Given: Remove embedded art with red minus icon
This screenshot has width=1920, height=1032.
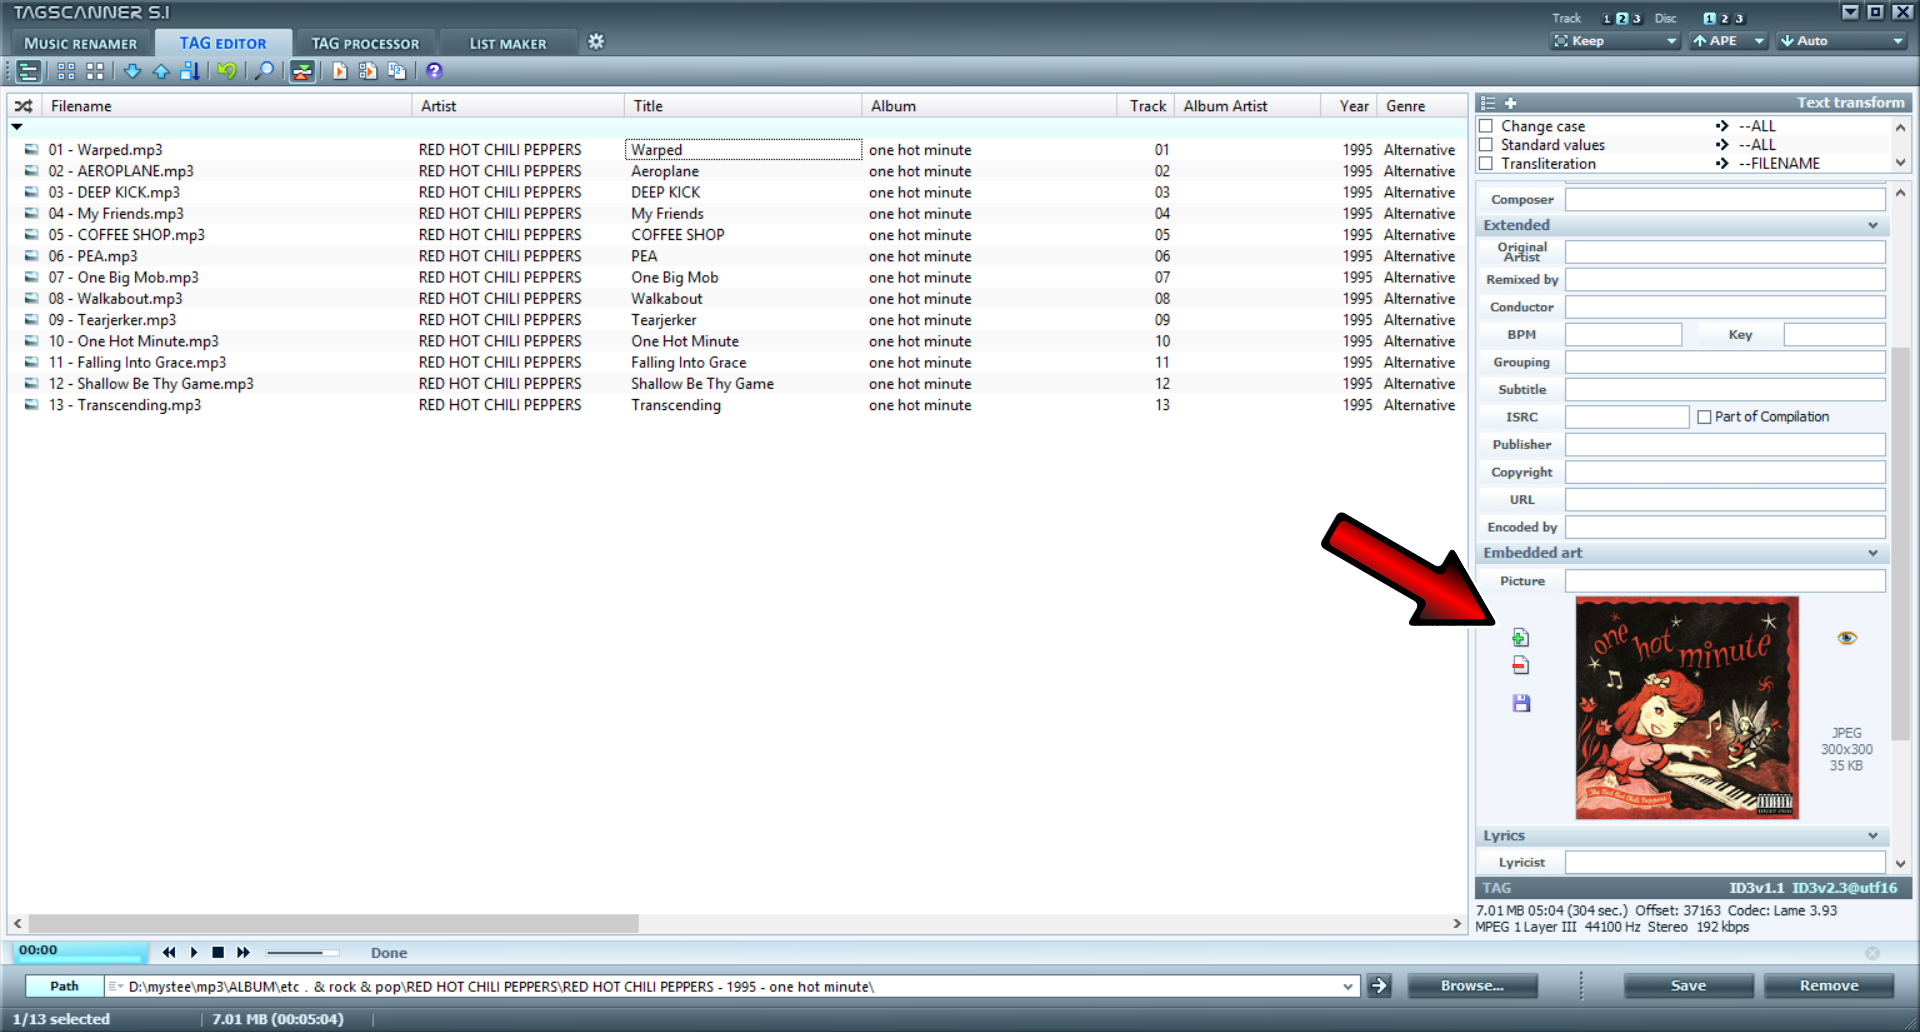Looking at the screenshot, I should click(1521, 666).
